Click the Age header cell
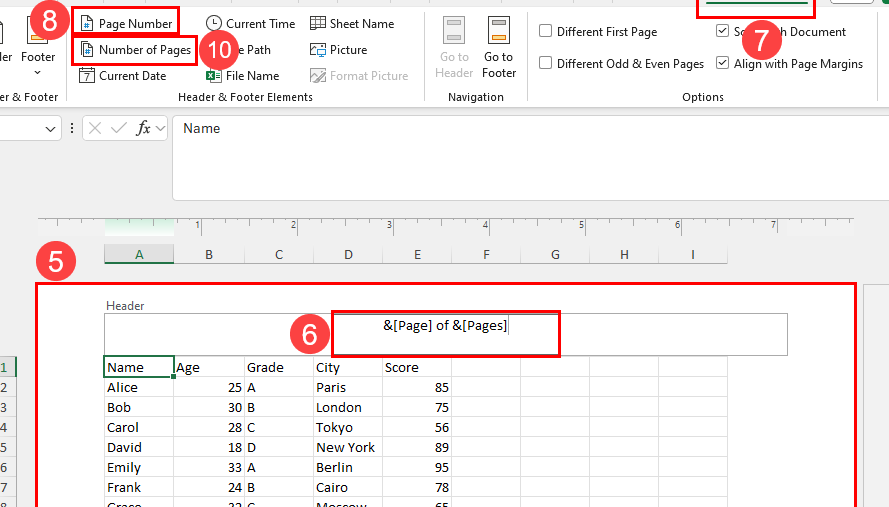Screen dimensions: 889x507 pyautogui.click(x=209, y=367)
